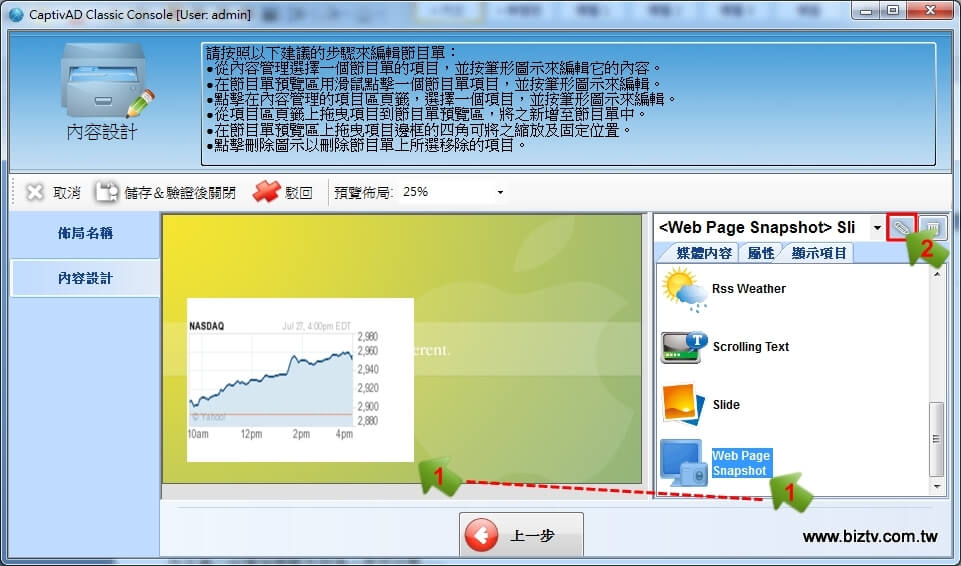961x566 pixels.
Task: Expand the Web Page Snapshot item dropdown
Action: point(877,228)
